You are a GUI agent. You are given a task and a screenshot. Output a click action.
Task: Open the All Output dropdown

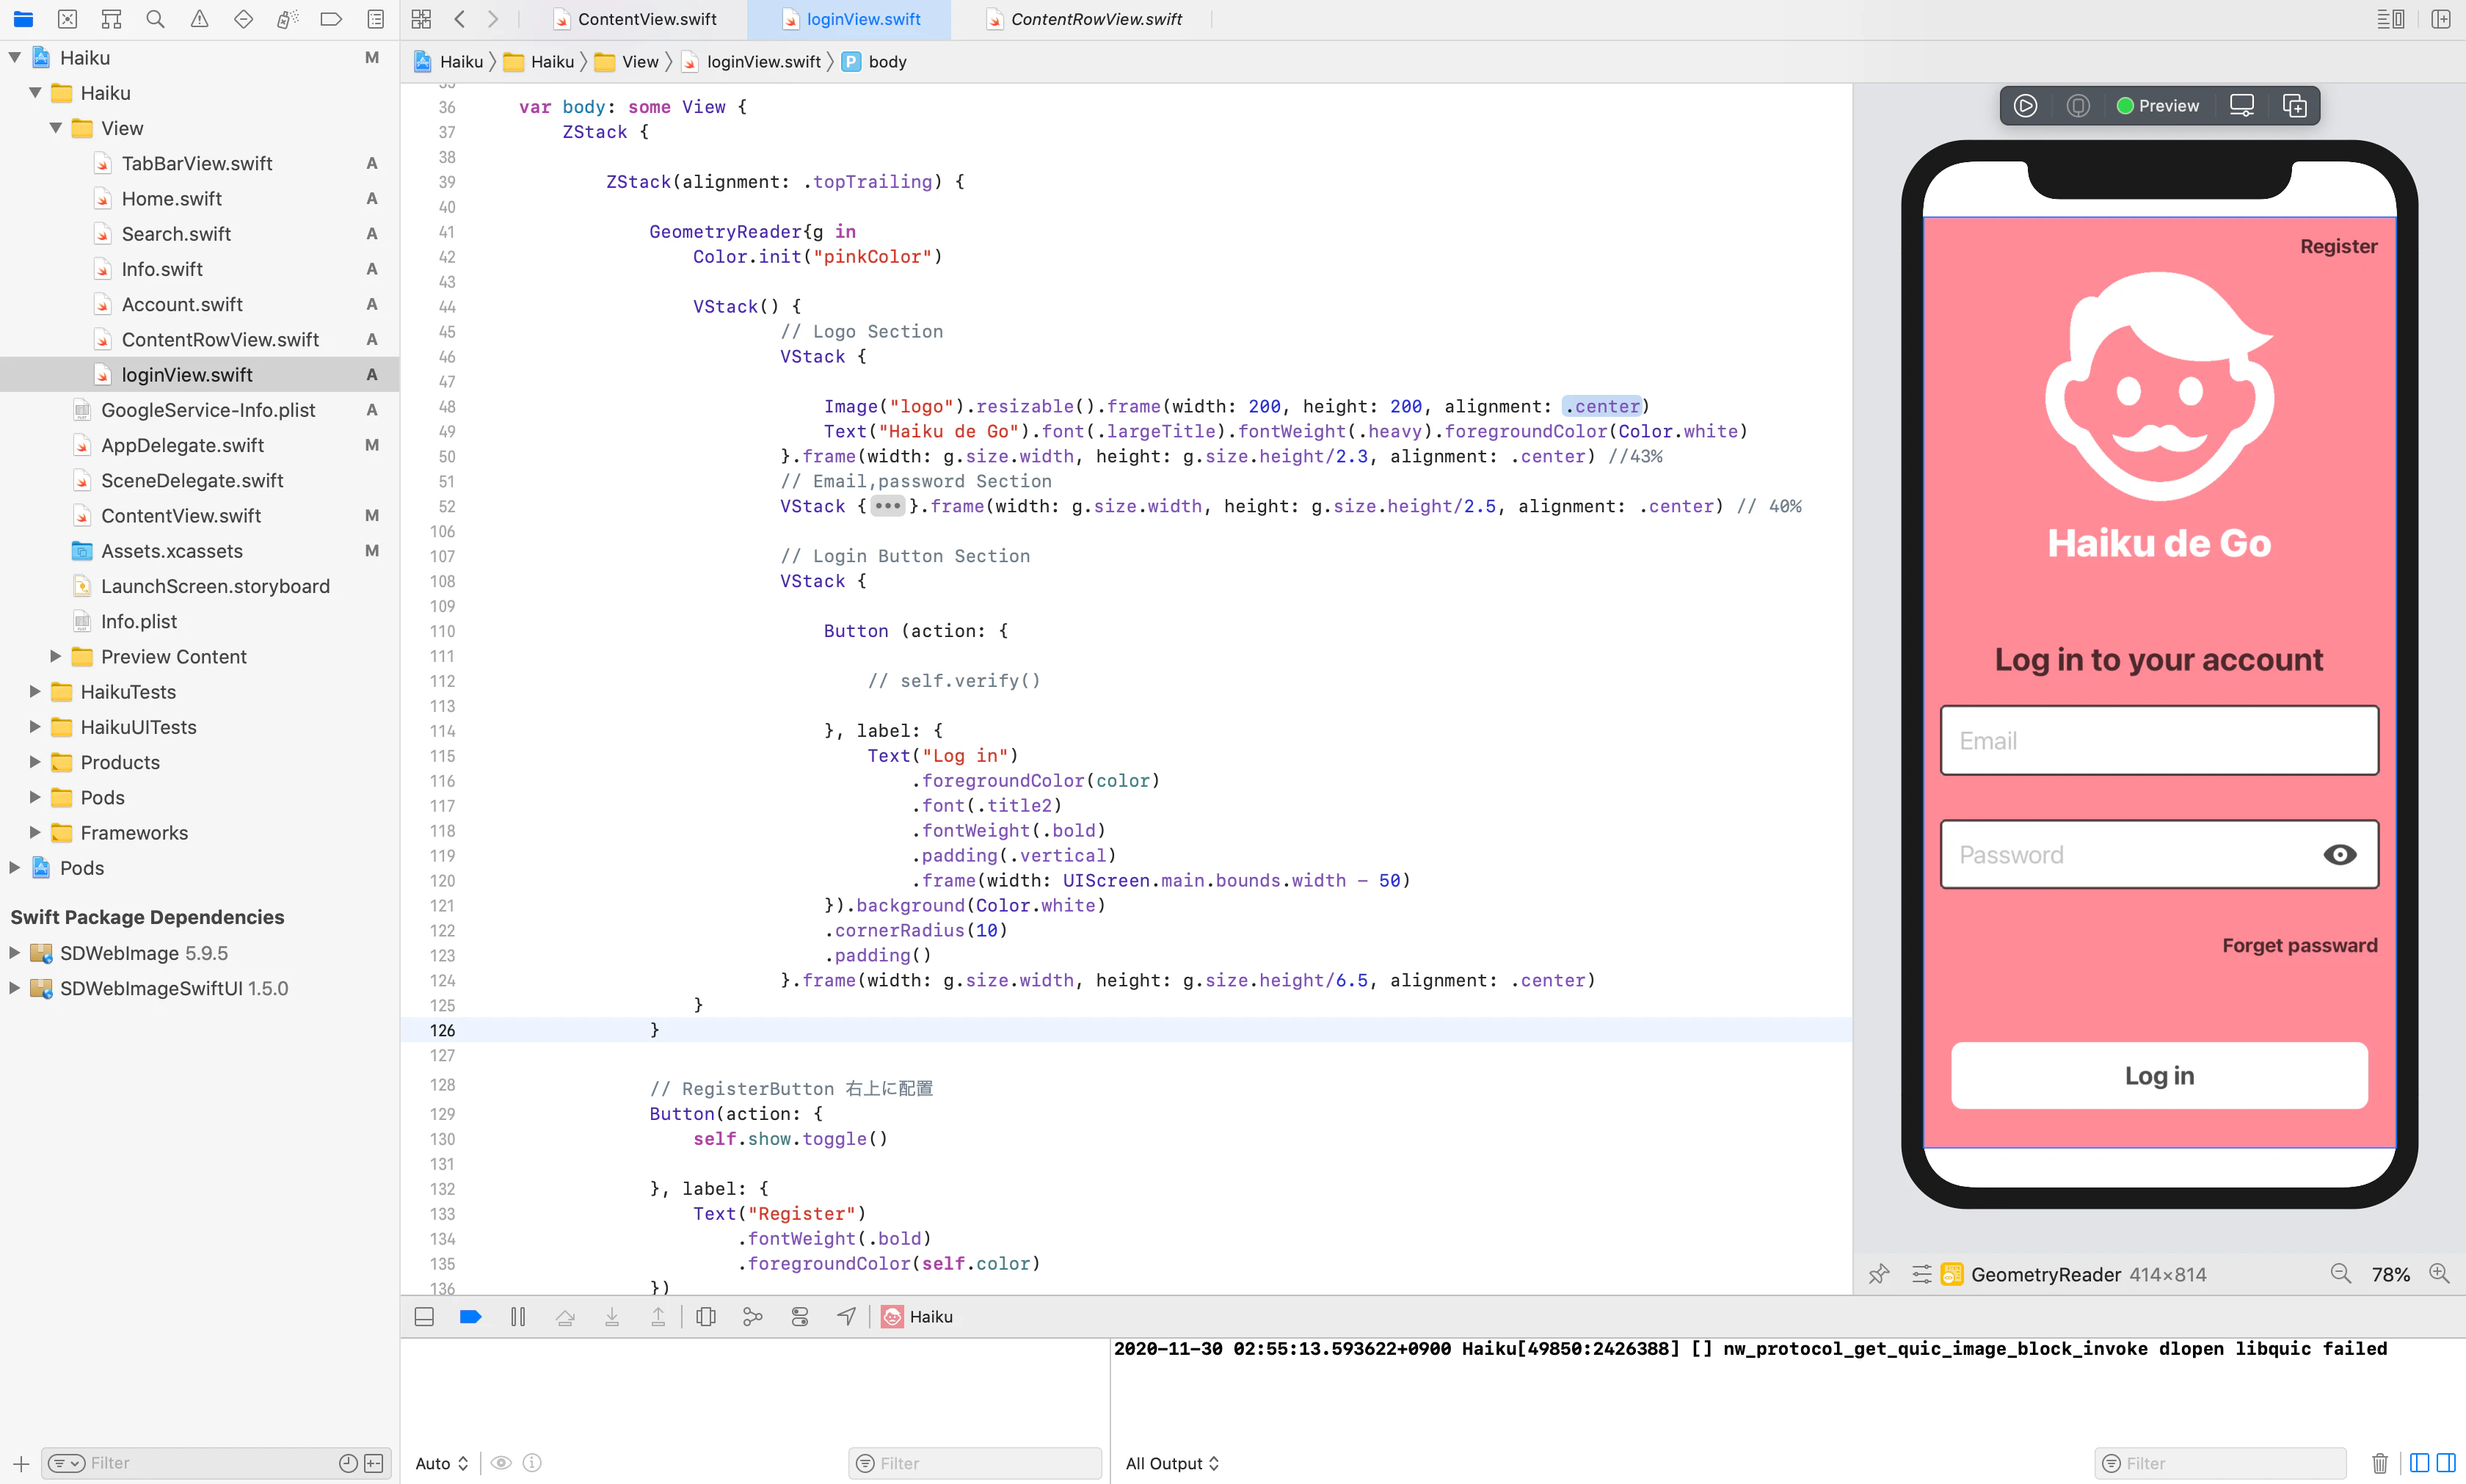click(x=1172, y=1463)
